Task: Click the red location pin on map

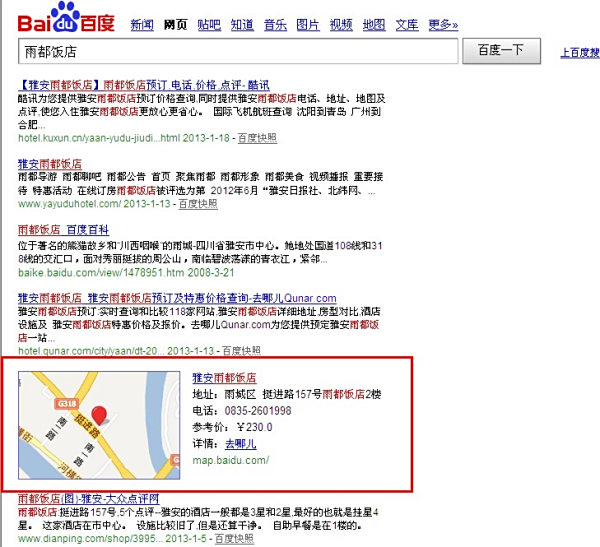Action: 99,415
